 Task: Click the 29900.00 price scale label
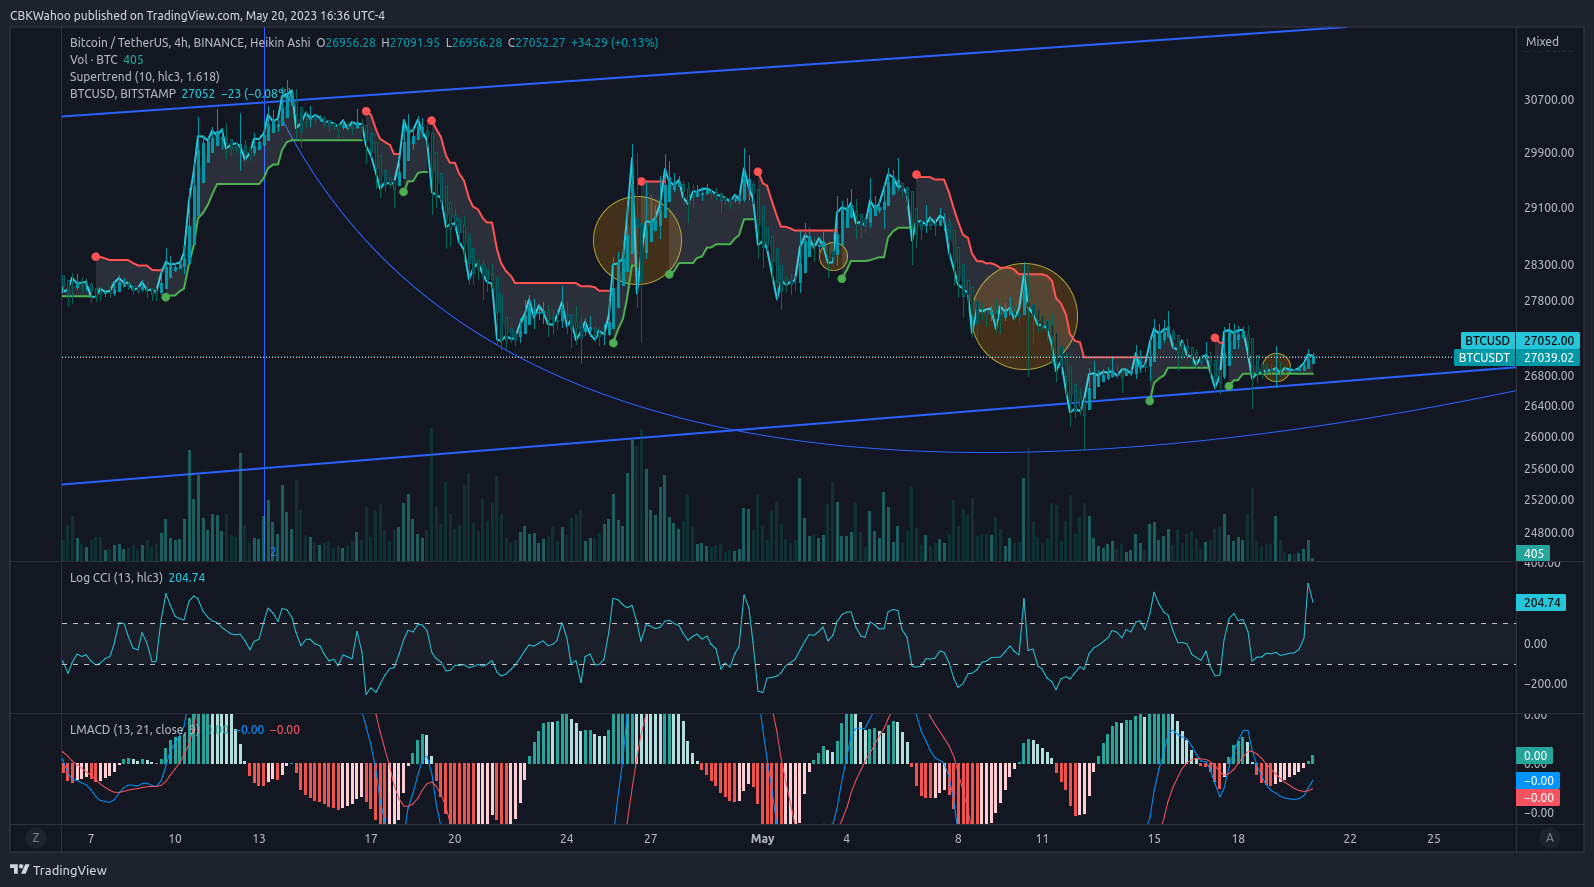[1548, 153]
